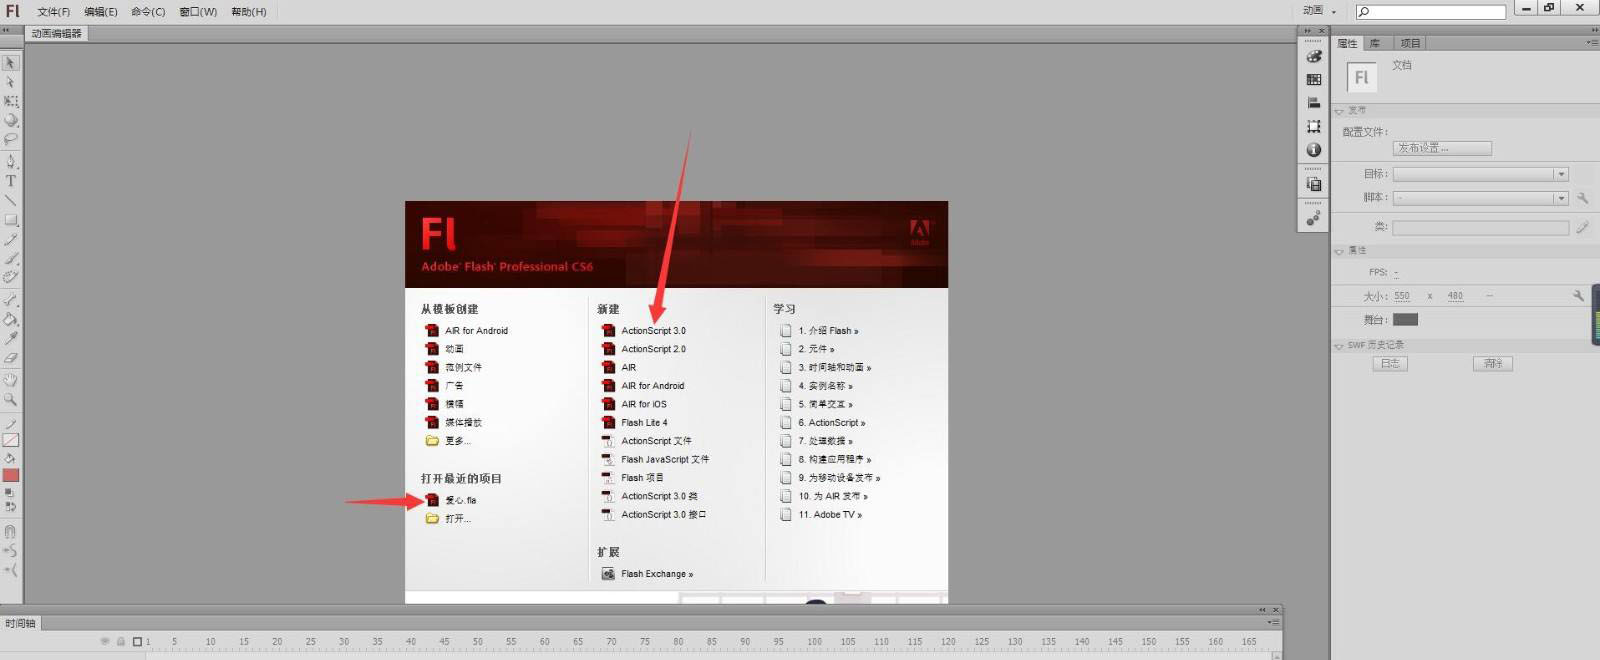This screenshot has width=1600, height=660.
Task: Select the Line tool
Action: click(x=10, y=200)
